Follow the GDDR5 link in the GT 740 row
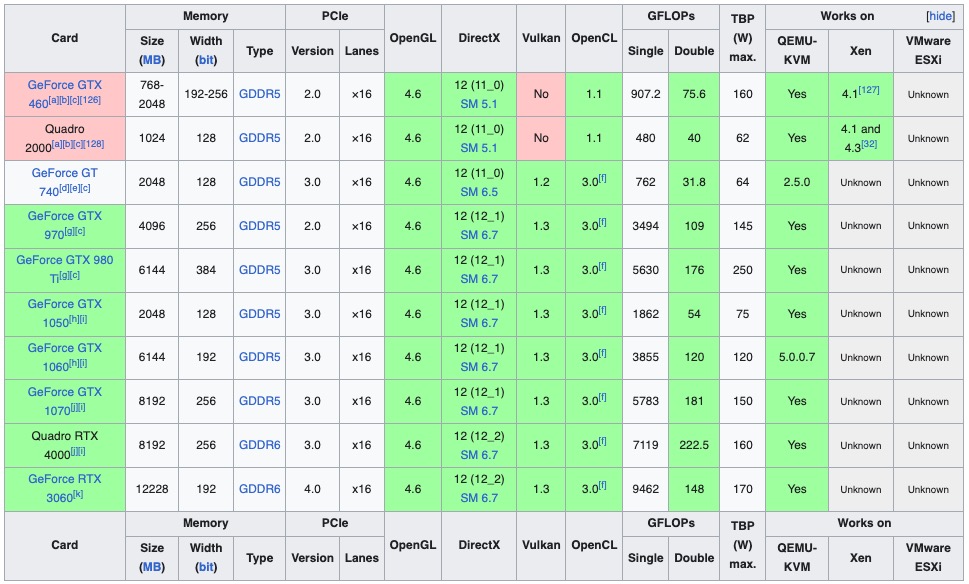The width and height of the screenshot is (969, 584). [260, 182]
